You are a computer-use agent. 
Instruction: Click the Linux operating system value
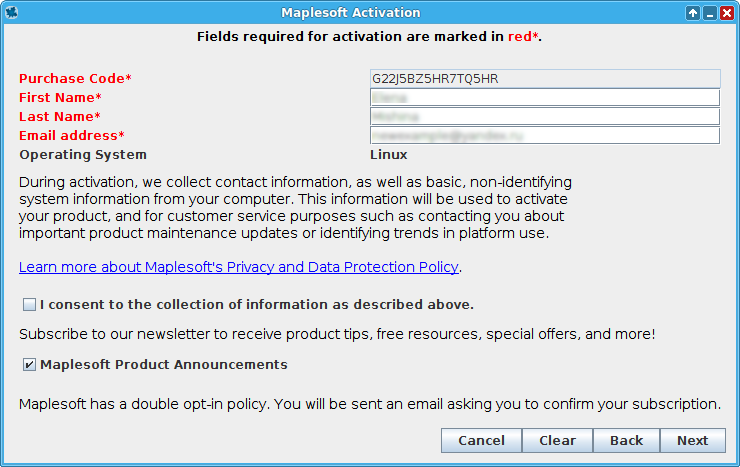[x=388, y=155]
